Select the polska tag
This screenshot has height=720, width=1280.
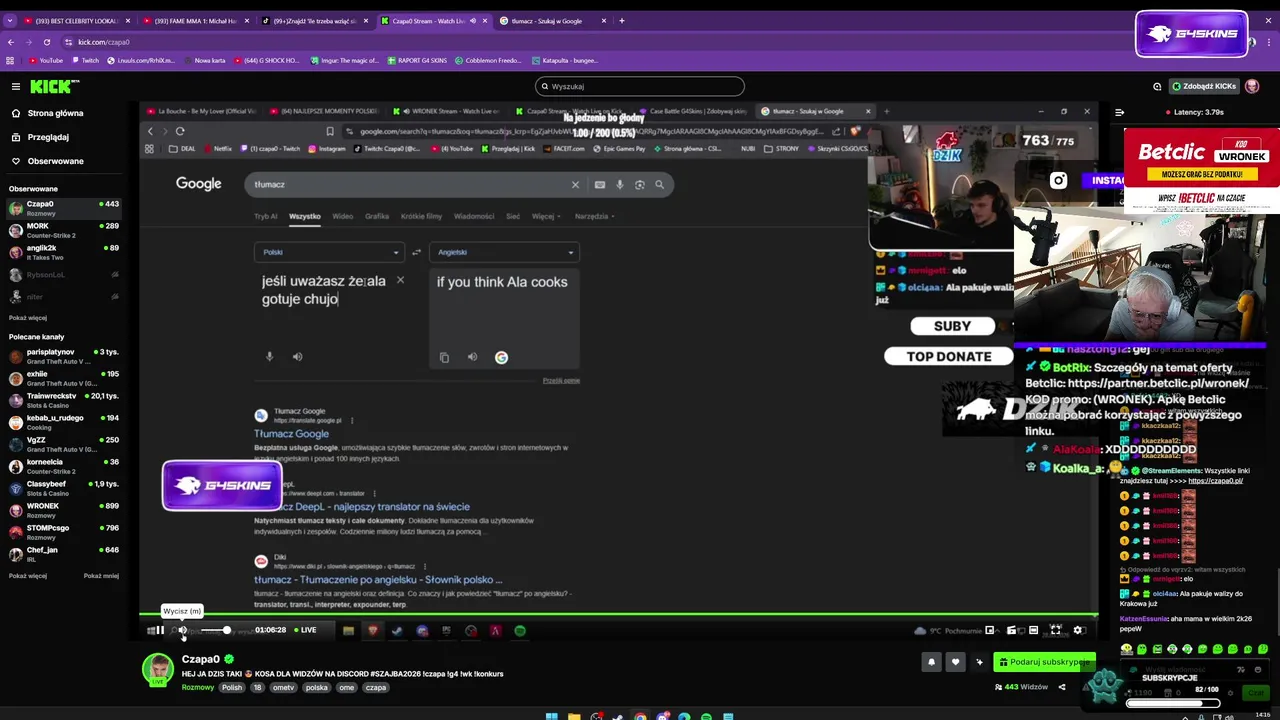[x=317, y=687]
